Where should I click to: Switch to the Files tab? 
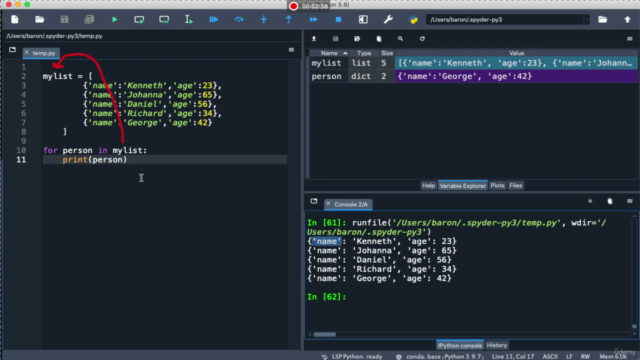[x=516, y=186]
